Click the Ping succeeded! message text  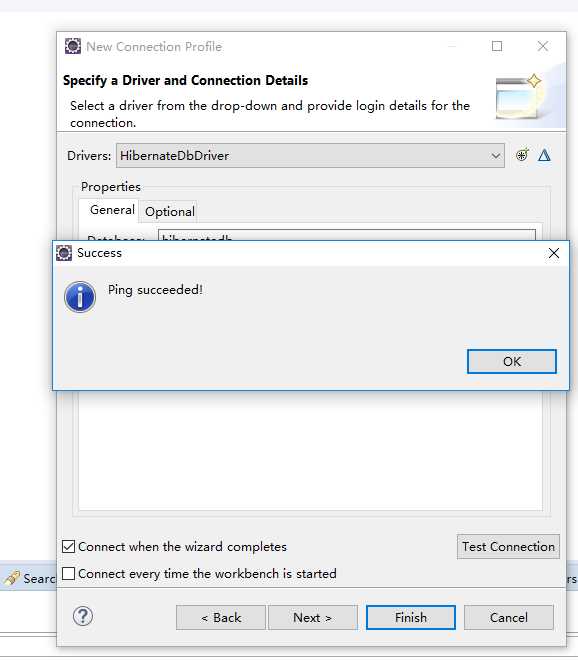(155, 290)
